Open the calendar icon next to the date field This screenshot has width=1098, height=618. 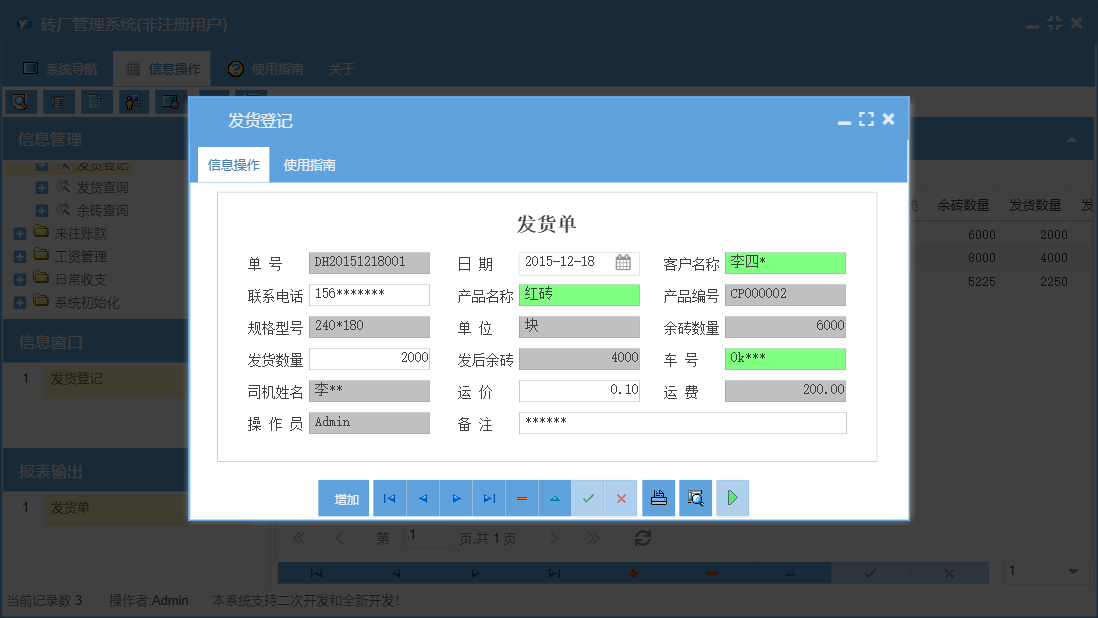point(623,263)
